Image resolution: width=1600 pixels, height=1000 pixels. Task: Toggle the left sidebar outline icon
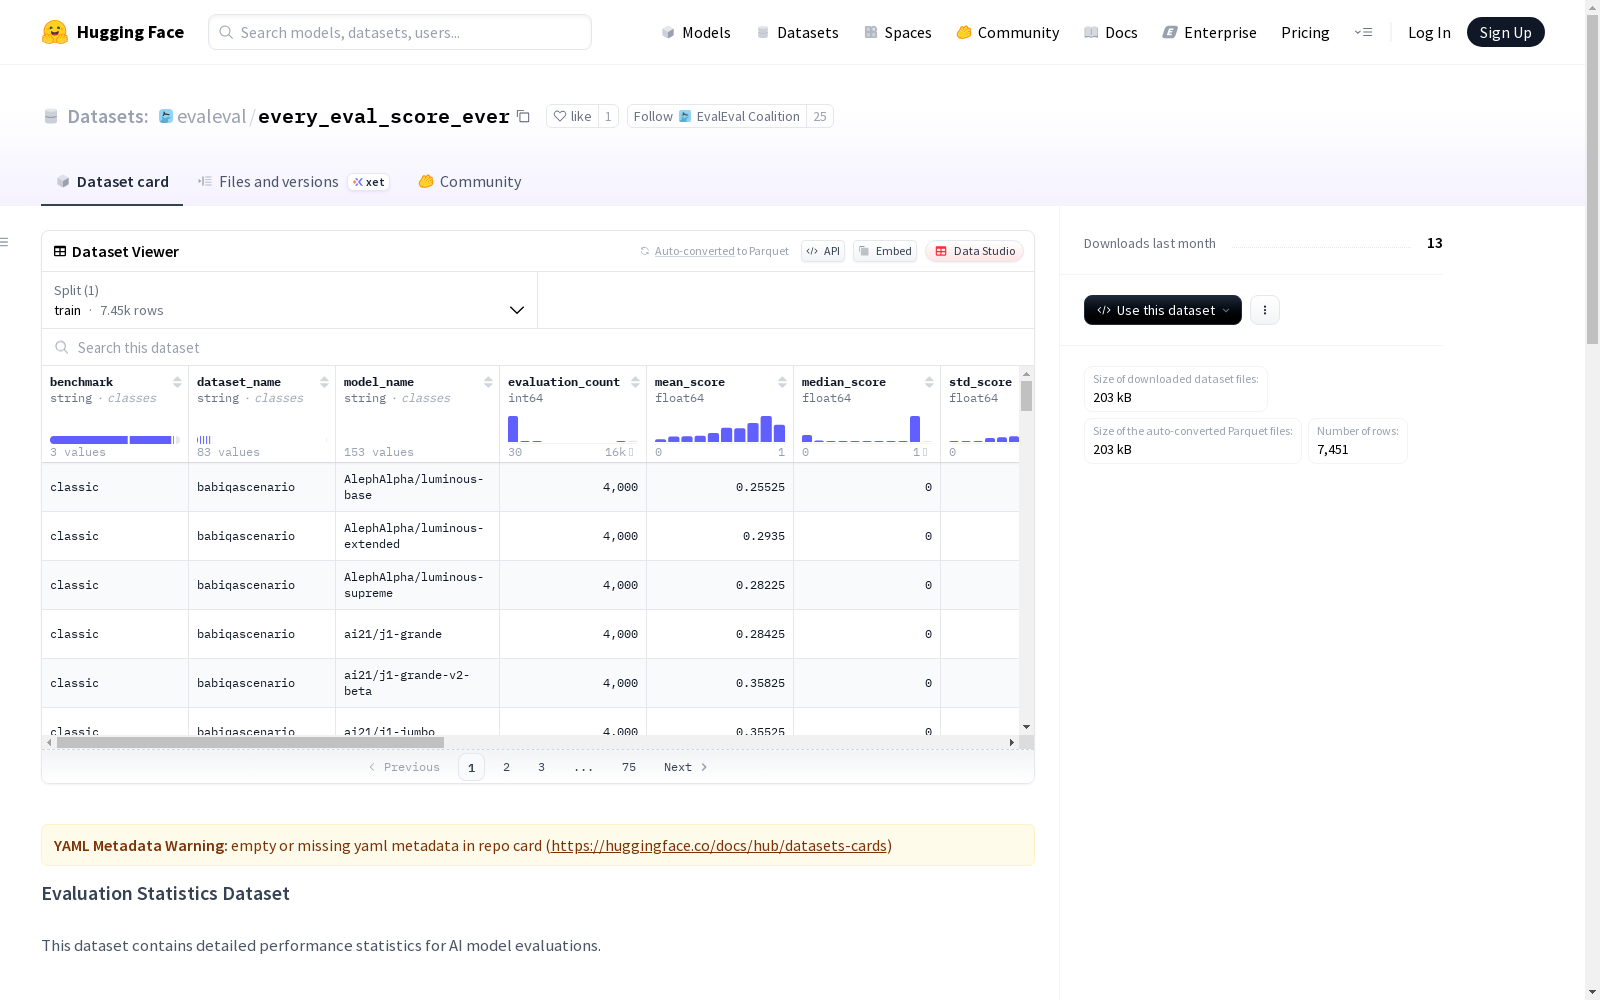[x=5, y=242]
